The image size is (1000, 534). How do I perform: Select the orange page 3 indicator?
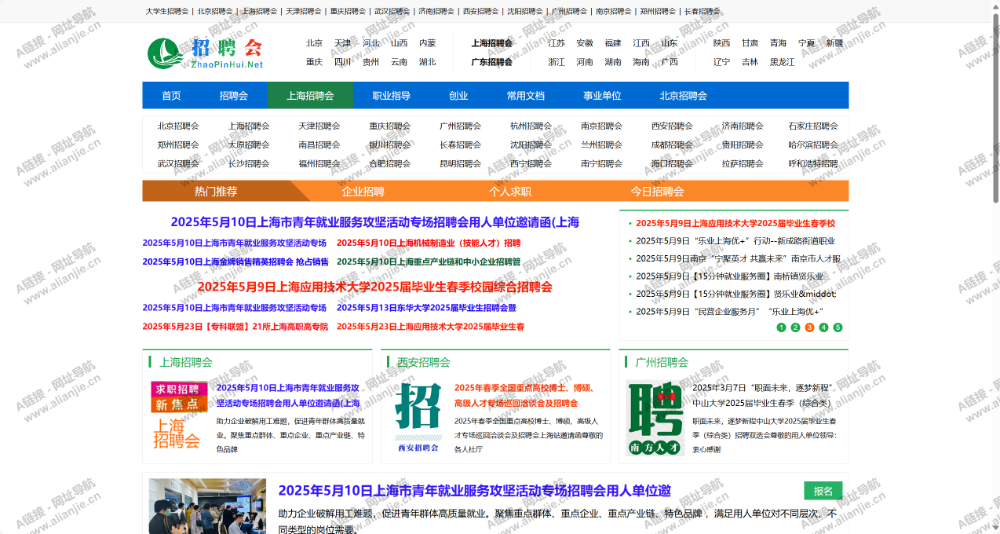[x=809, y=327]
